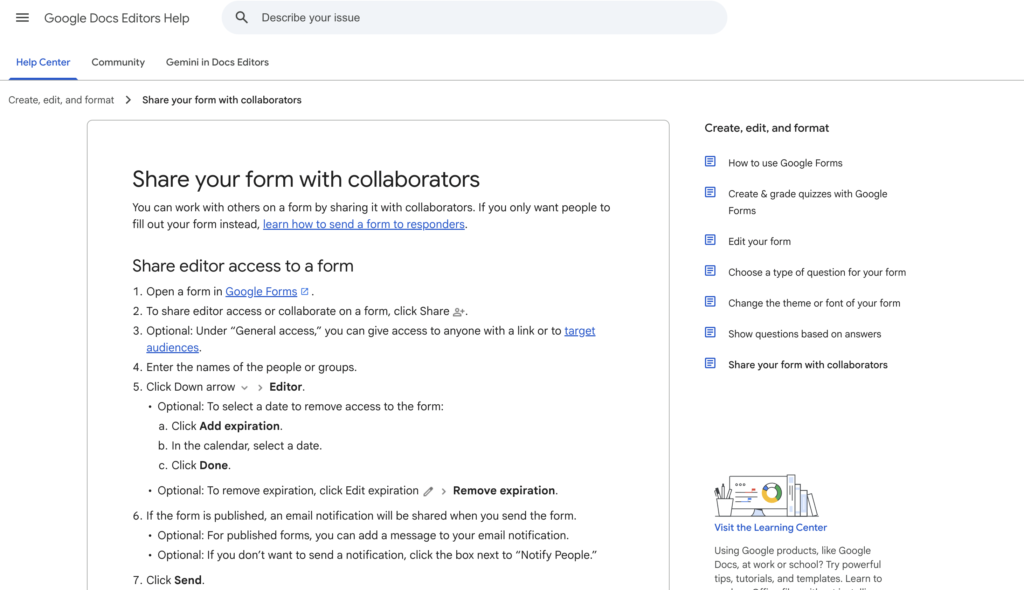Image resolution: width=1024 pixels, height=590 pixels.
Task: Click the document icon beside How to use Google Forms
Action: [710, 162]
